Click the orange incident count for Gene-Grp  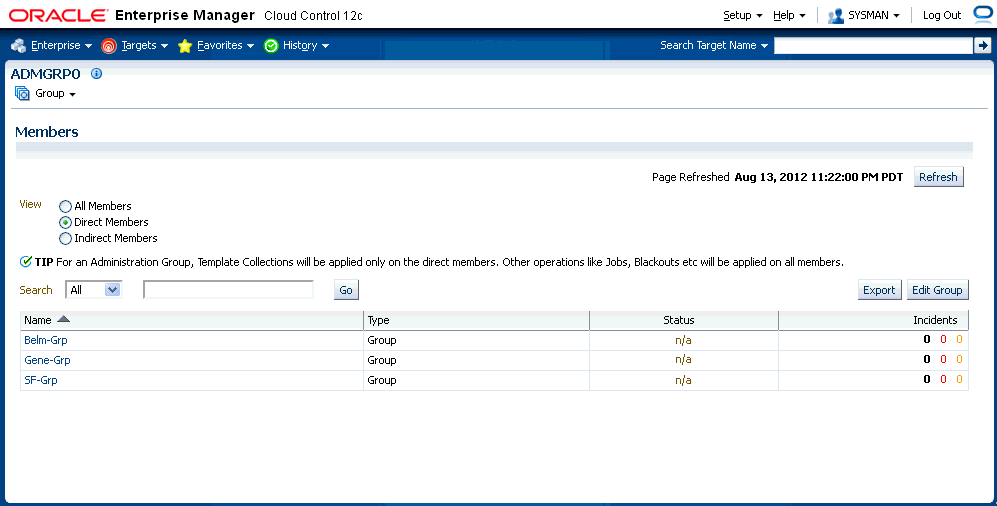click(x=959, y=359)
